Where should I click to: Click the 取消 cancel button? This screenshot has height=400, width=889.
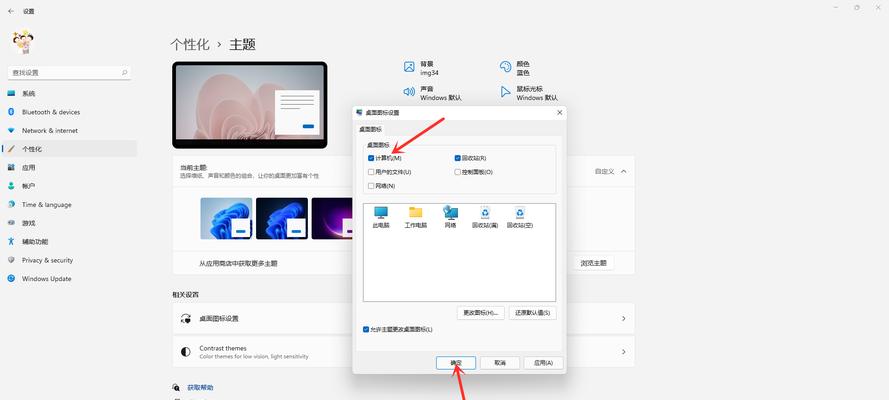500,363
